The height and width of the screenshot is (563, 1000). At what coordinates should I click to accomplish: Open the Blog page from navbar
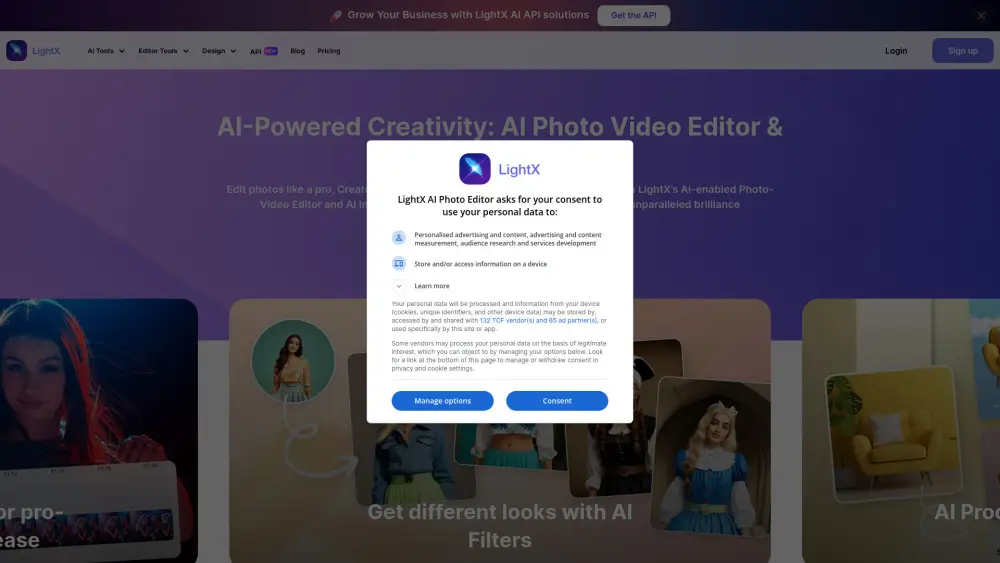tap(297, 51)
